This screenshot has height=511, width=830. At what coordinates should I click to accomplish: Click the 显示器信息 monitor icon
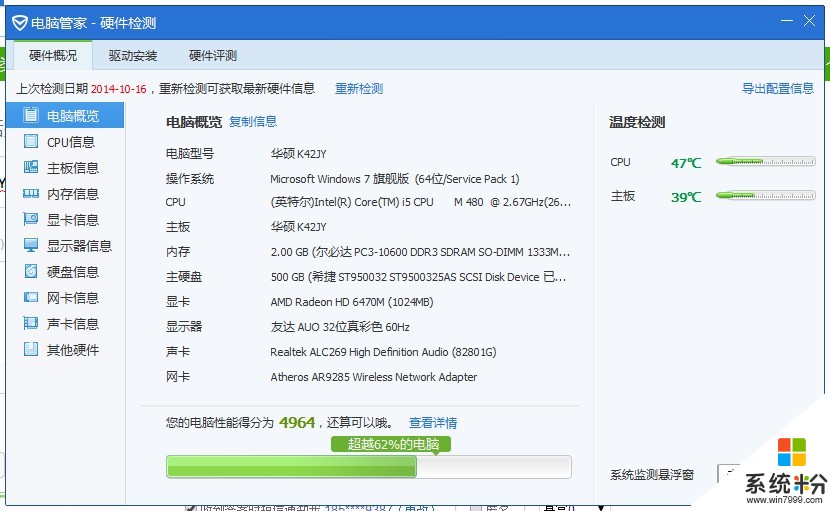point(31,245)
